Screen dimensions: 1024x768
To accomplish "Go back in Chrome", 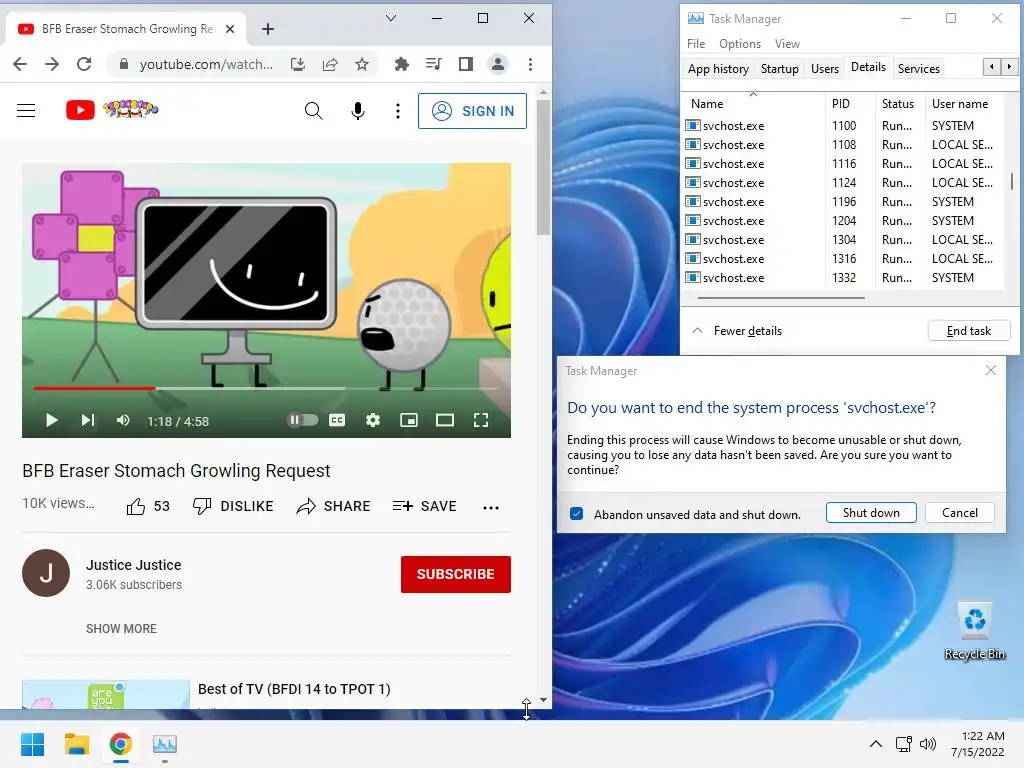I will coord(20,64).
